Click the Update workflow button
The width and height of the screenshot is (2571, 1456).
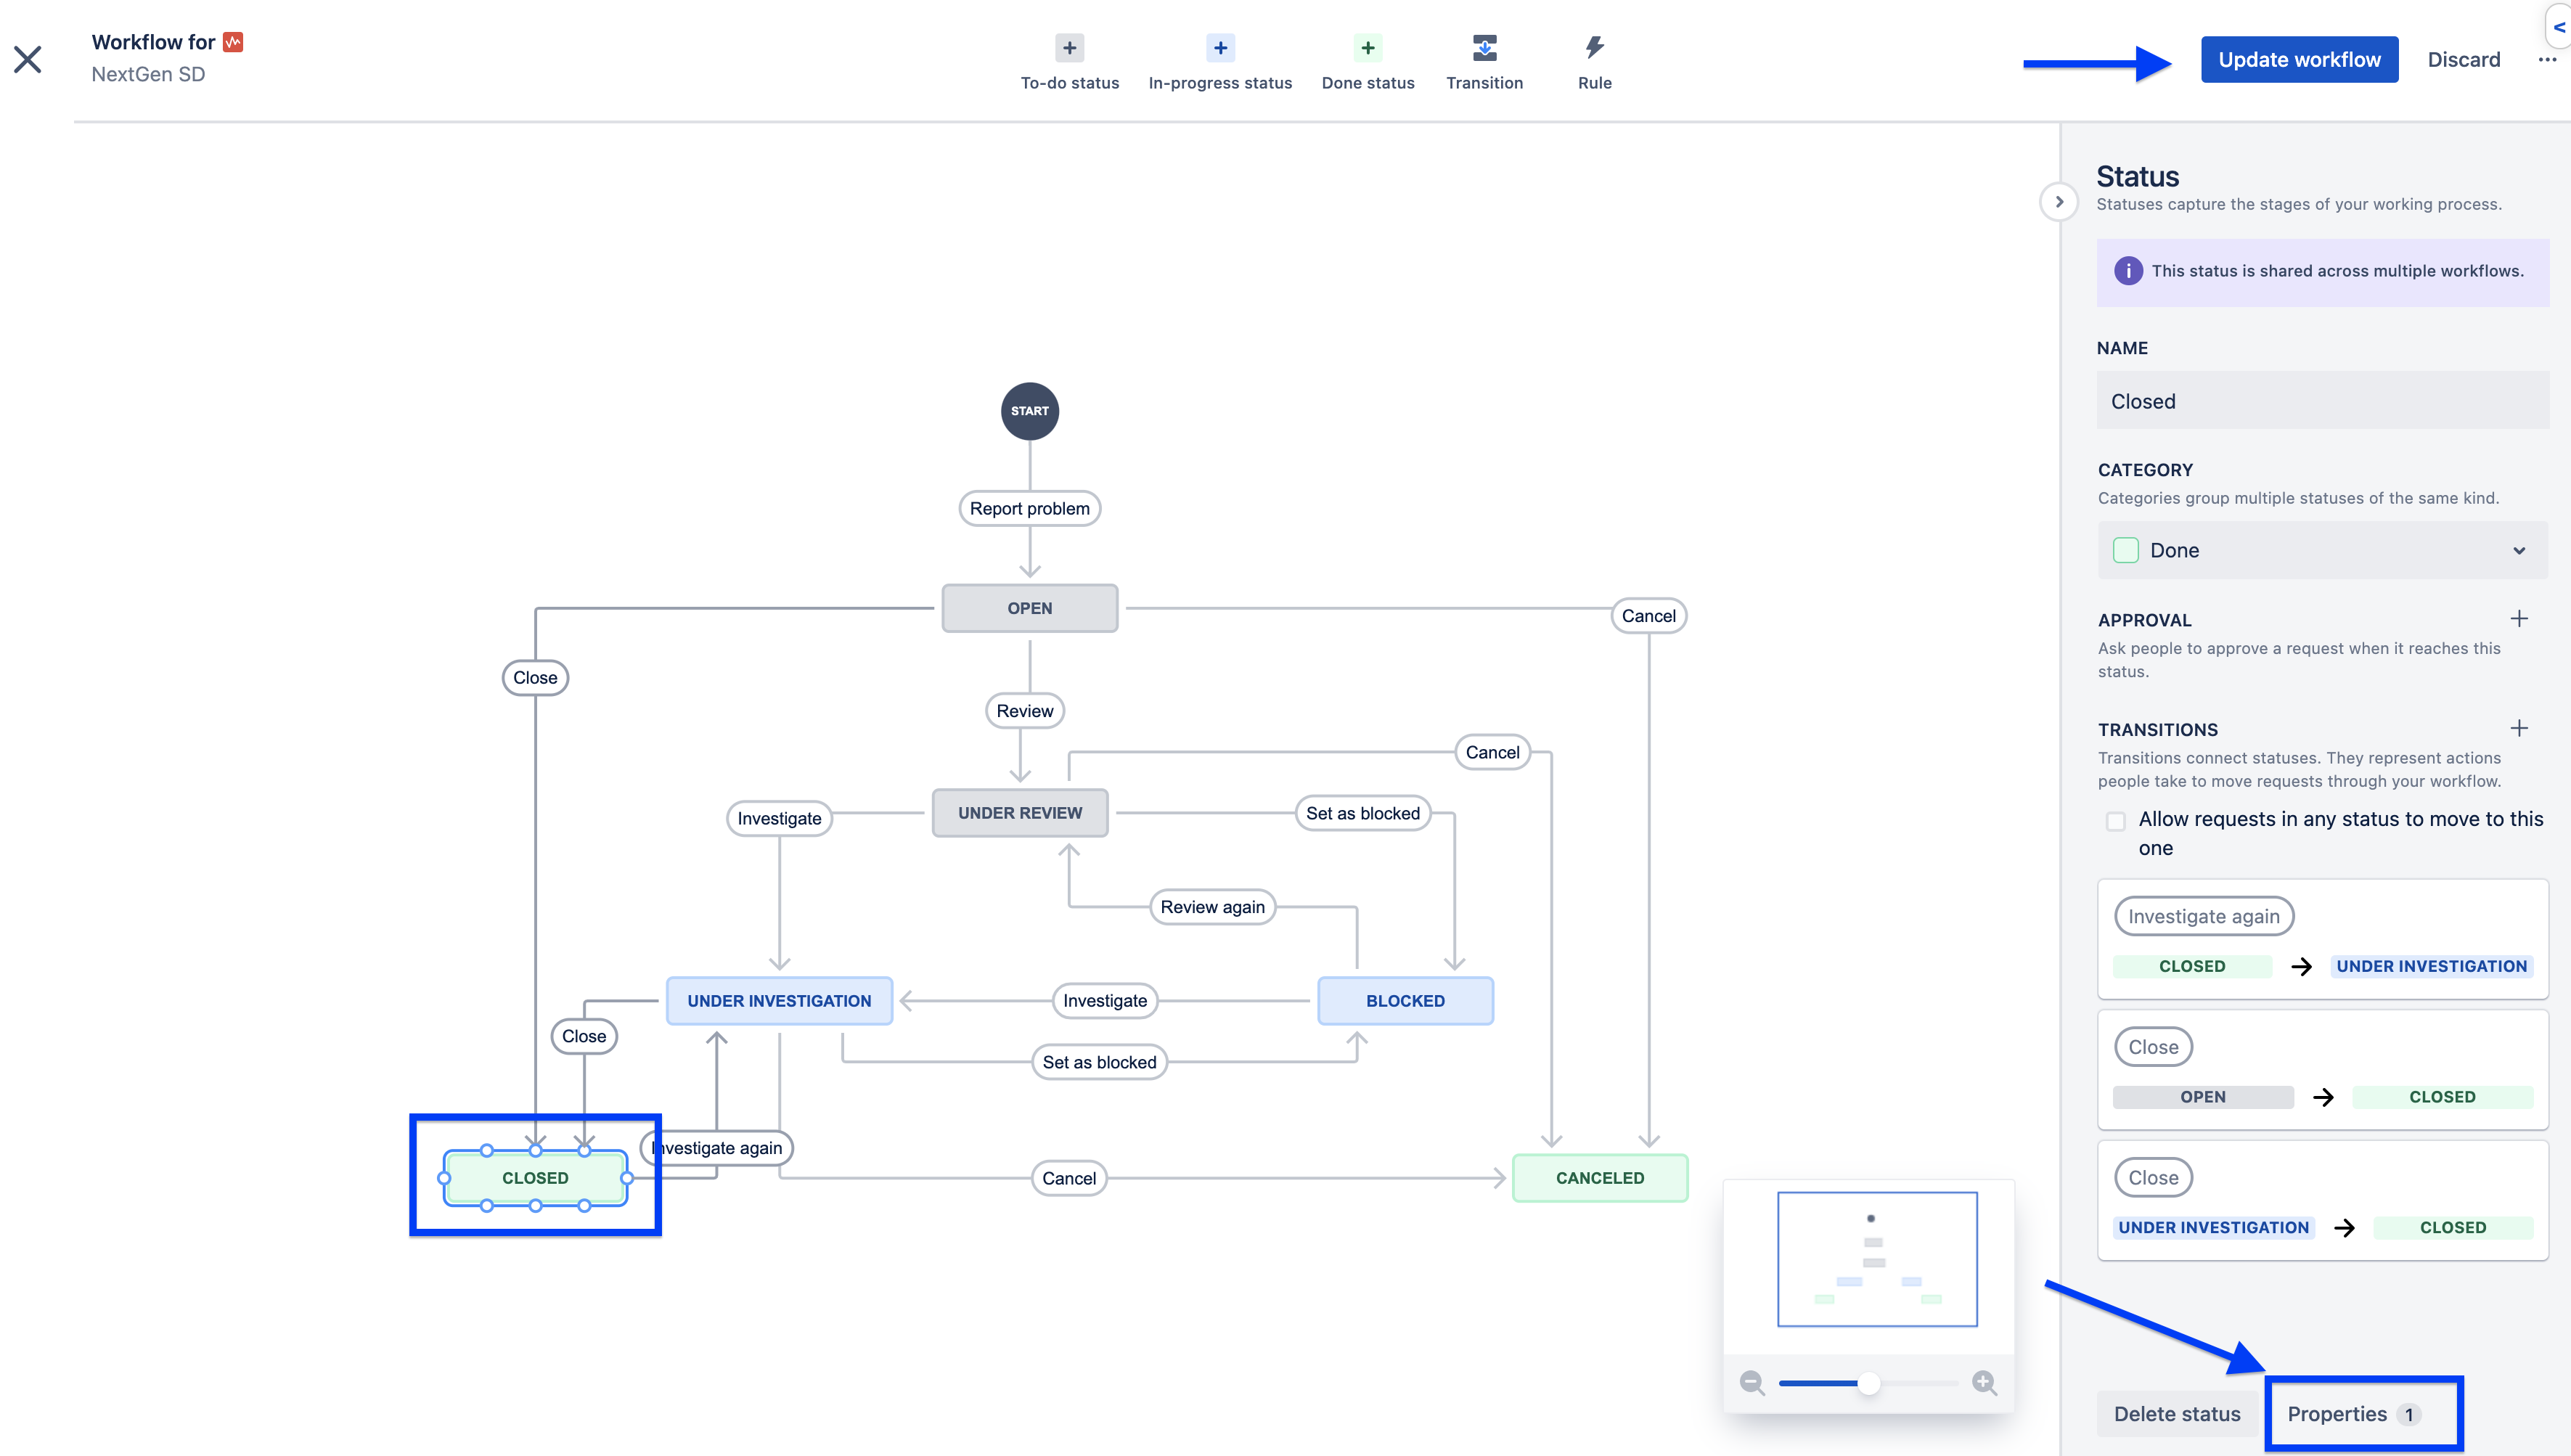pyautogui.click(x=2299, y=58)
